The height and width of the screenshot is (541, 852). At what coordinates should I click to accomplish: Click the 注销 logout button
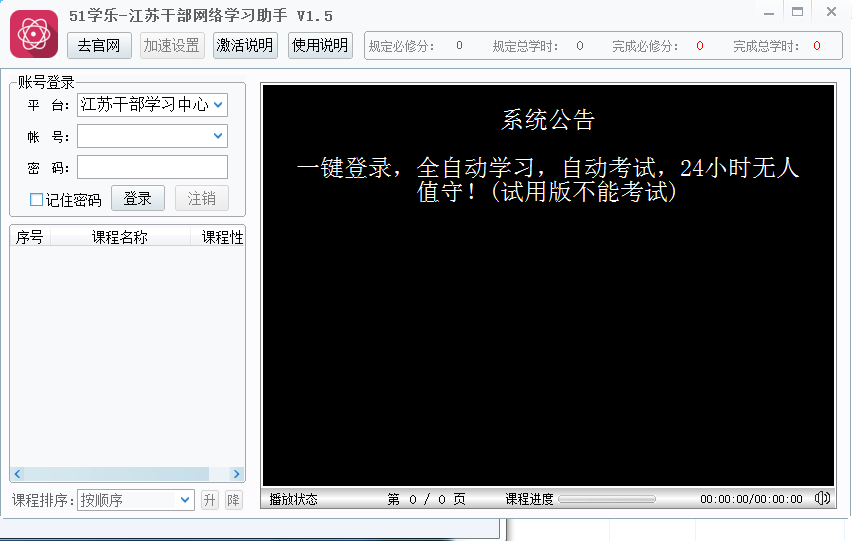202,198
